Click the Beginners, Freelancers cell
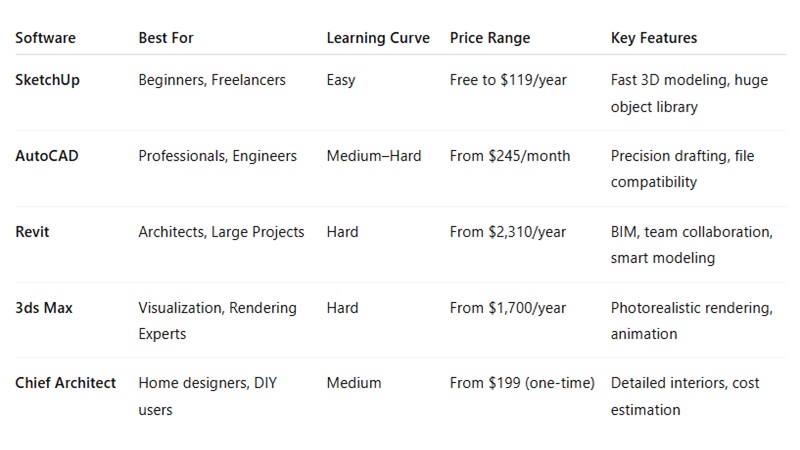This screenshot has width=800, height=450. coord(212,80)
